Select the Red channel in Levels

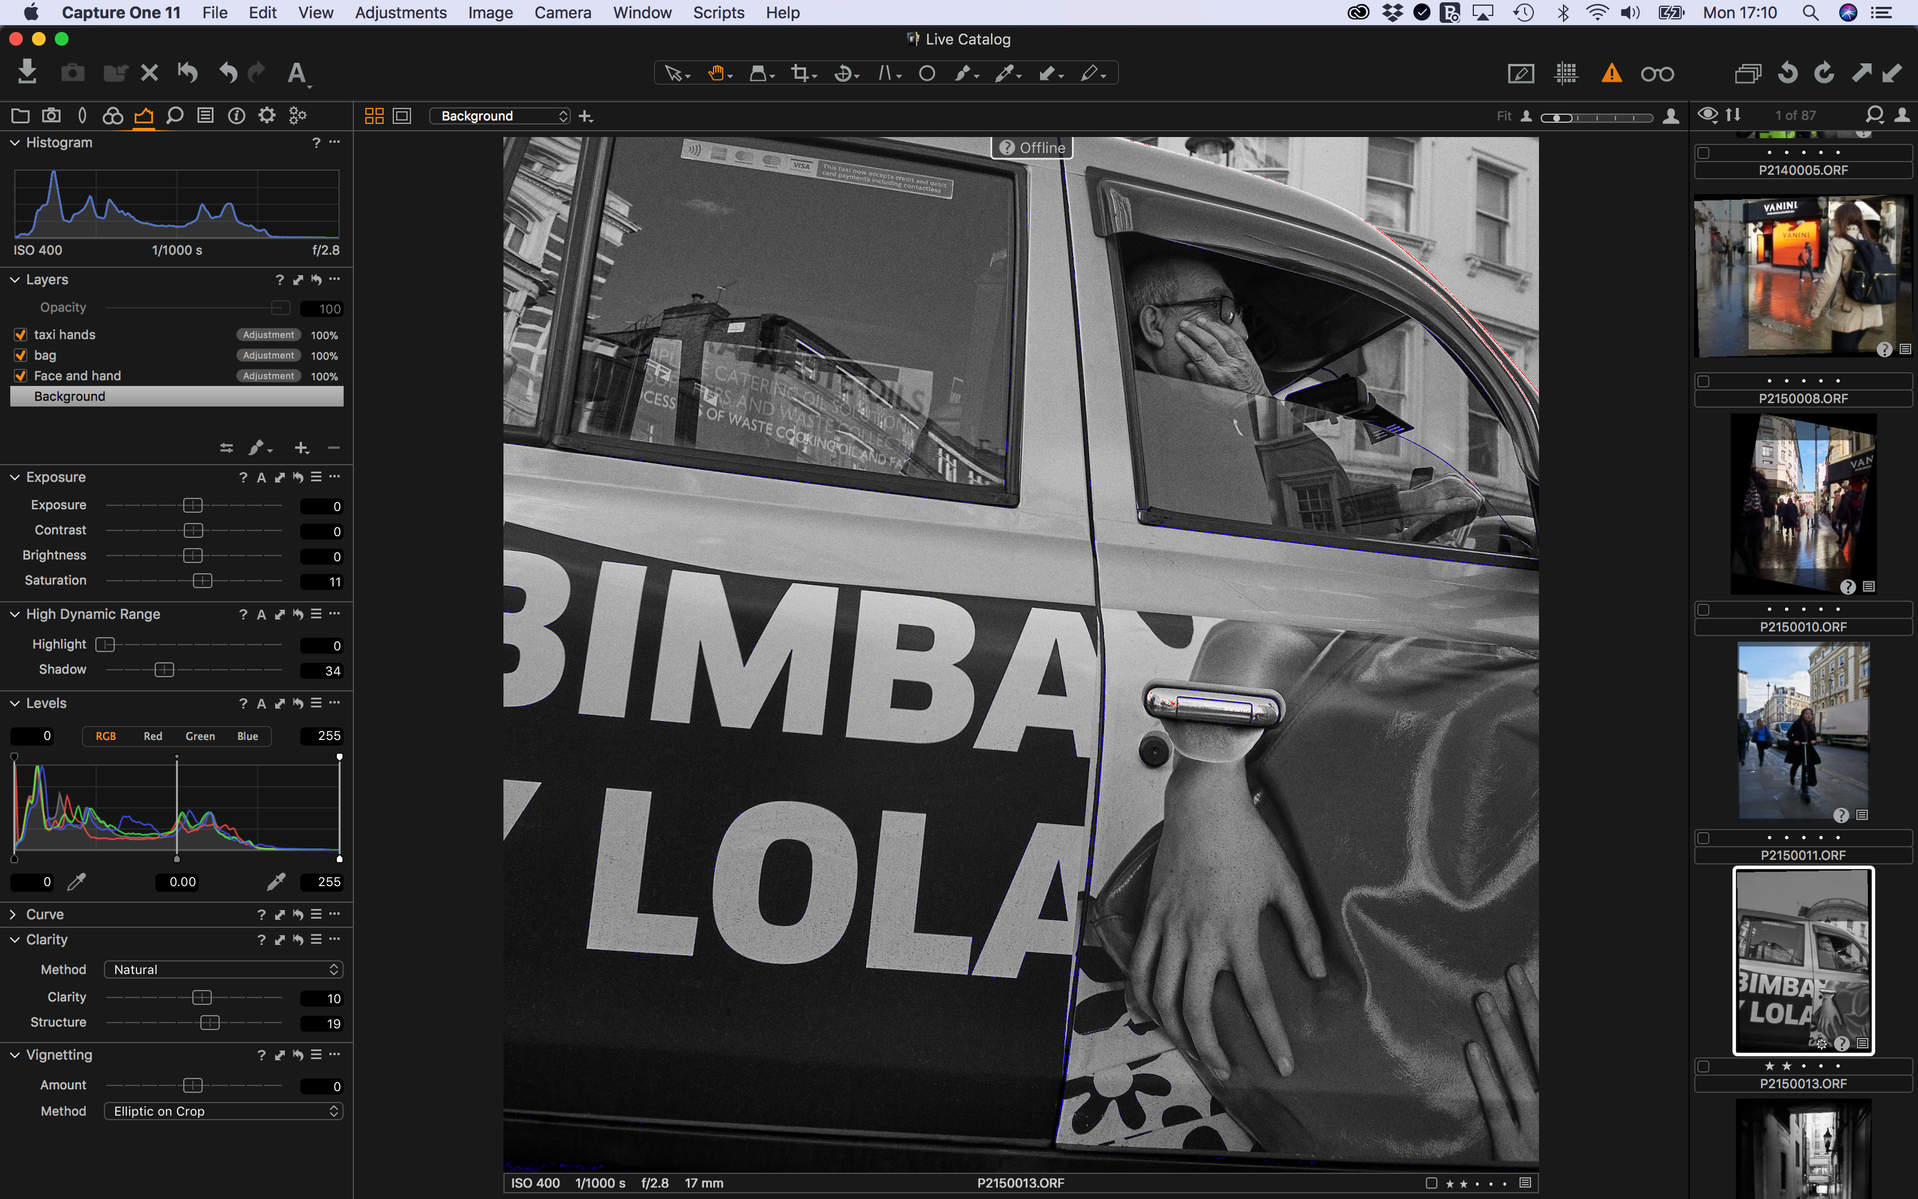153,737
